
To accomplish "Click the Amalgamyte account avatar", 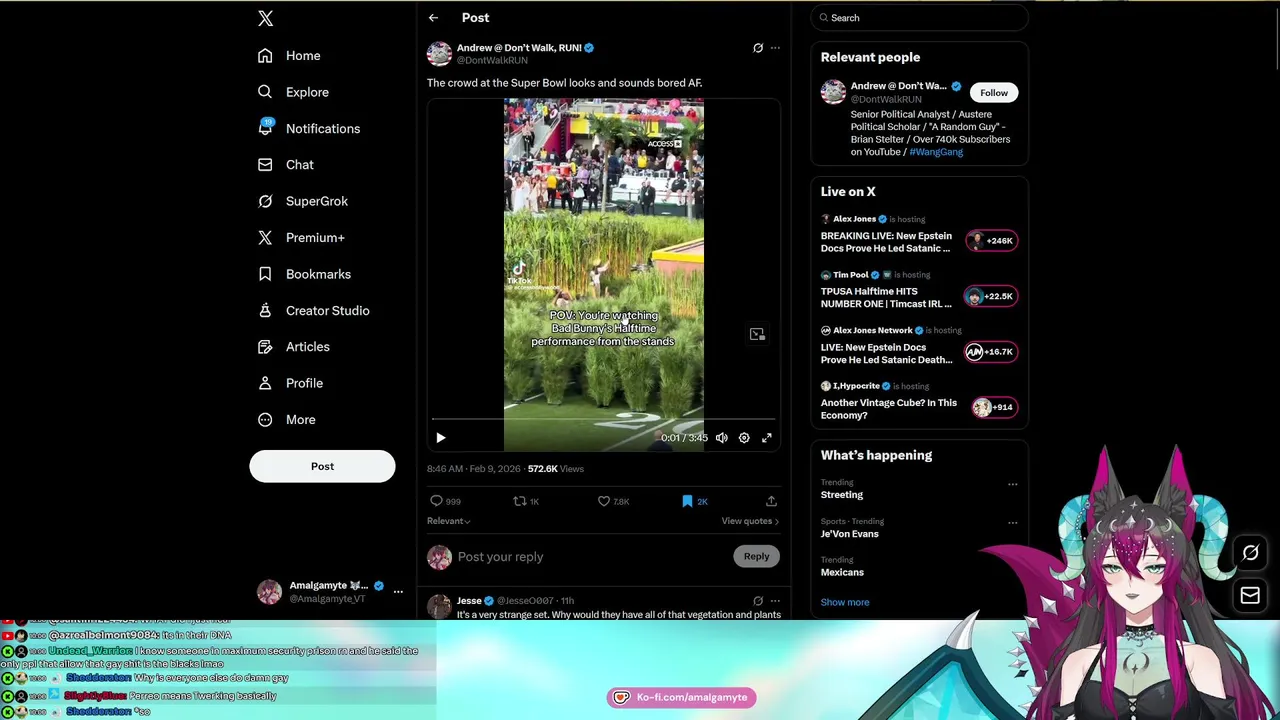I will tap(269, 592).
